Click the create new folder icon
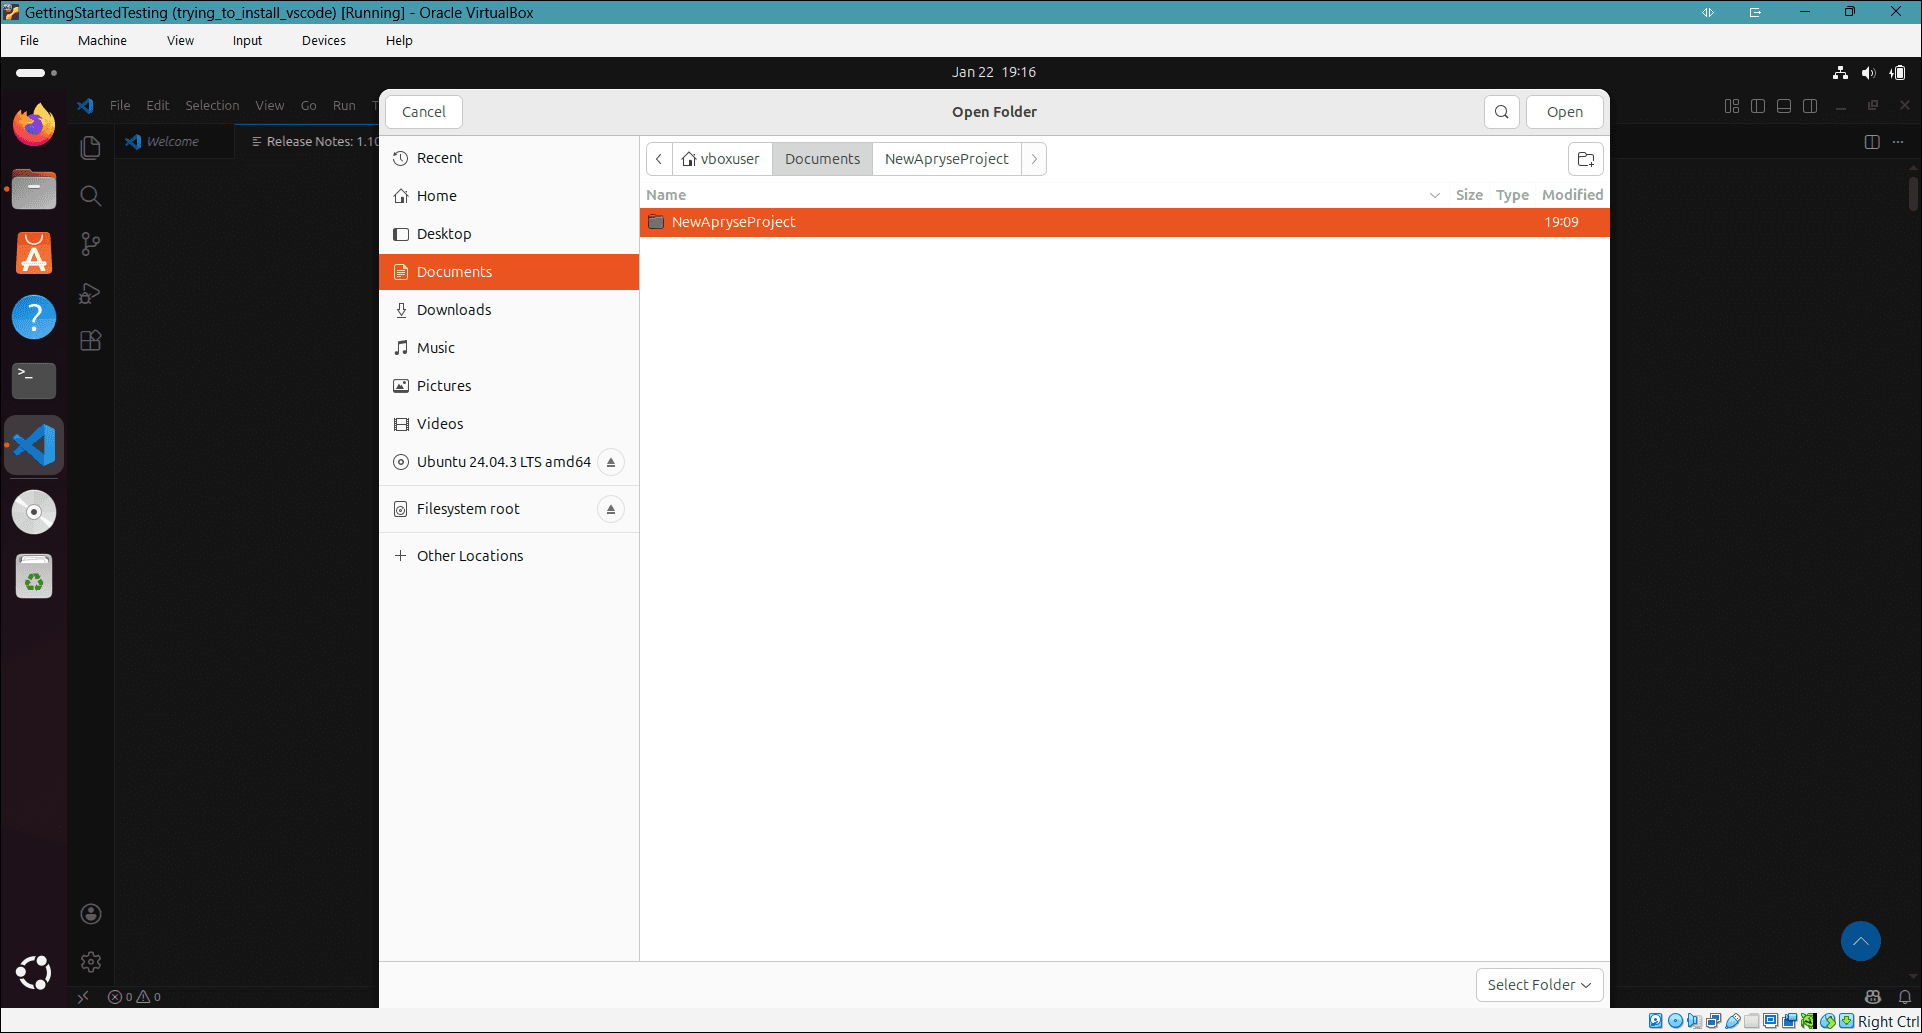 click(1585, 159)
